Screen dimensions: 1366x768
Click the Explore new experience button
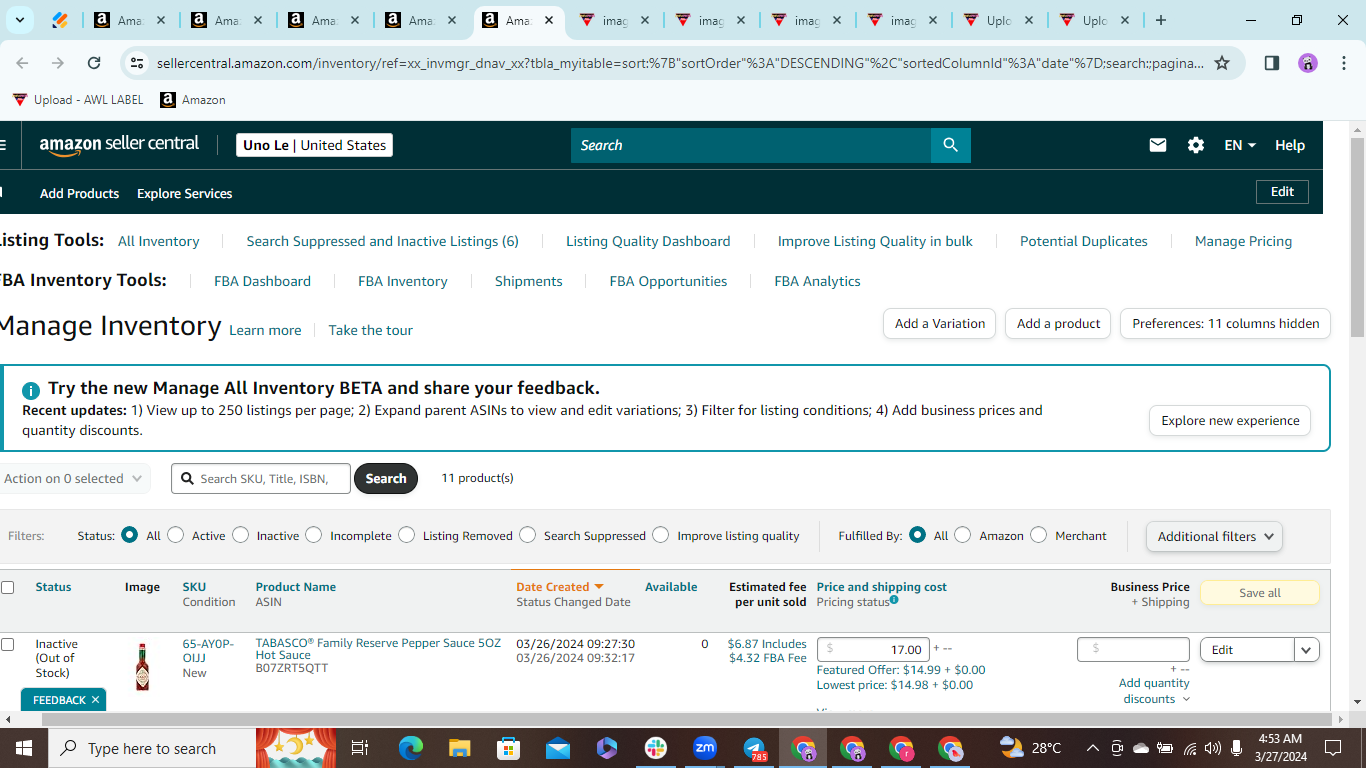pos(1230,421)
